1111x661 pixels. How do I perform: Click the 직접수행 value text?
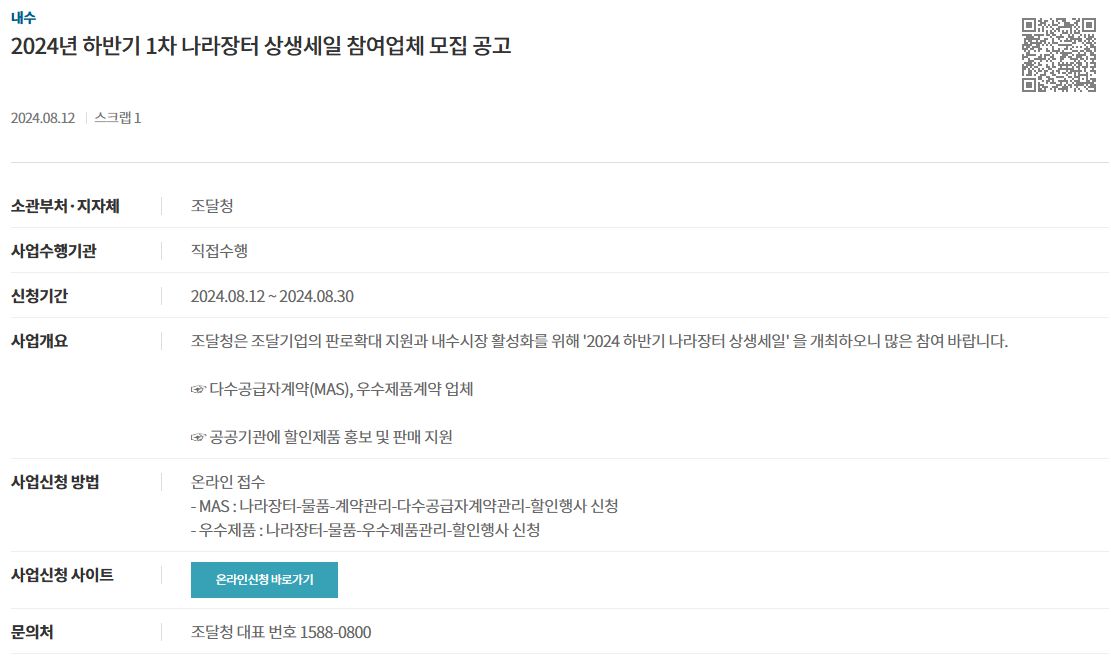(x=219, y=251)
